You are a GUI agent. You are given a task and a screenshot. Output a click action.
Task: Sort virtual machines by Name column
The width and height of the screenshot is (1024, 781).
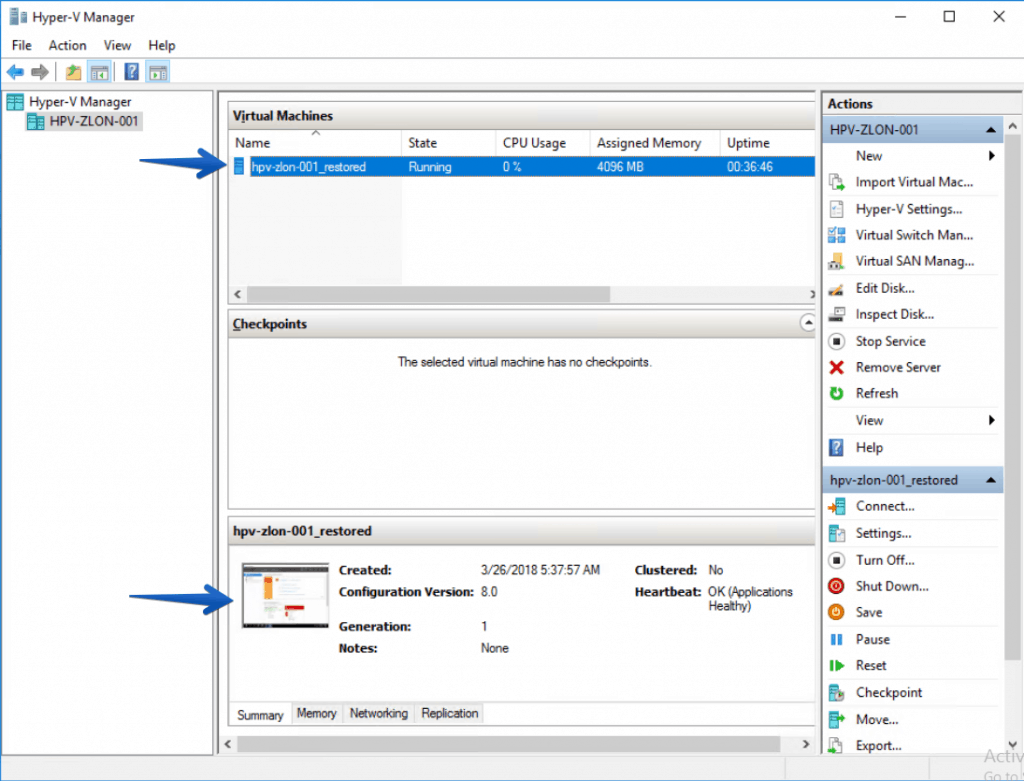pyautogui.click(x=315, y=143)
